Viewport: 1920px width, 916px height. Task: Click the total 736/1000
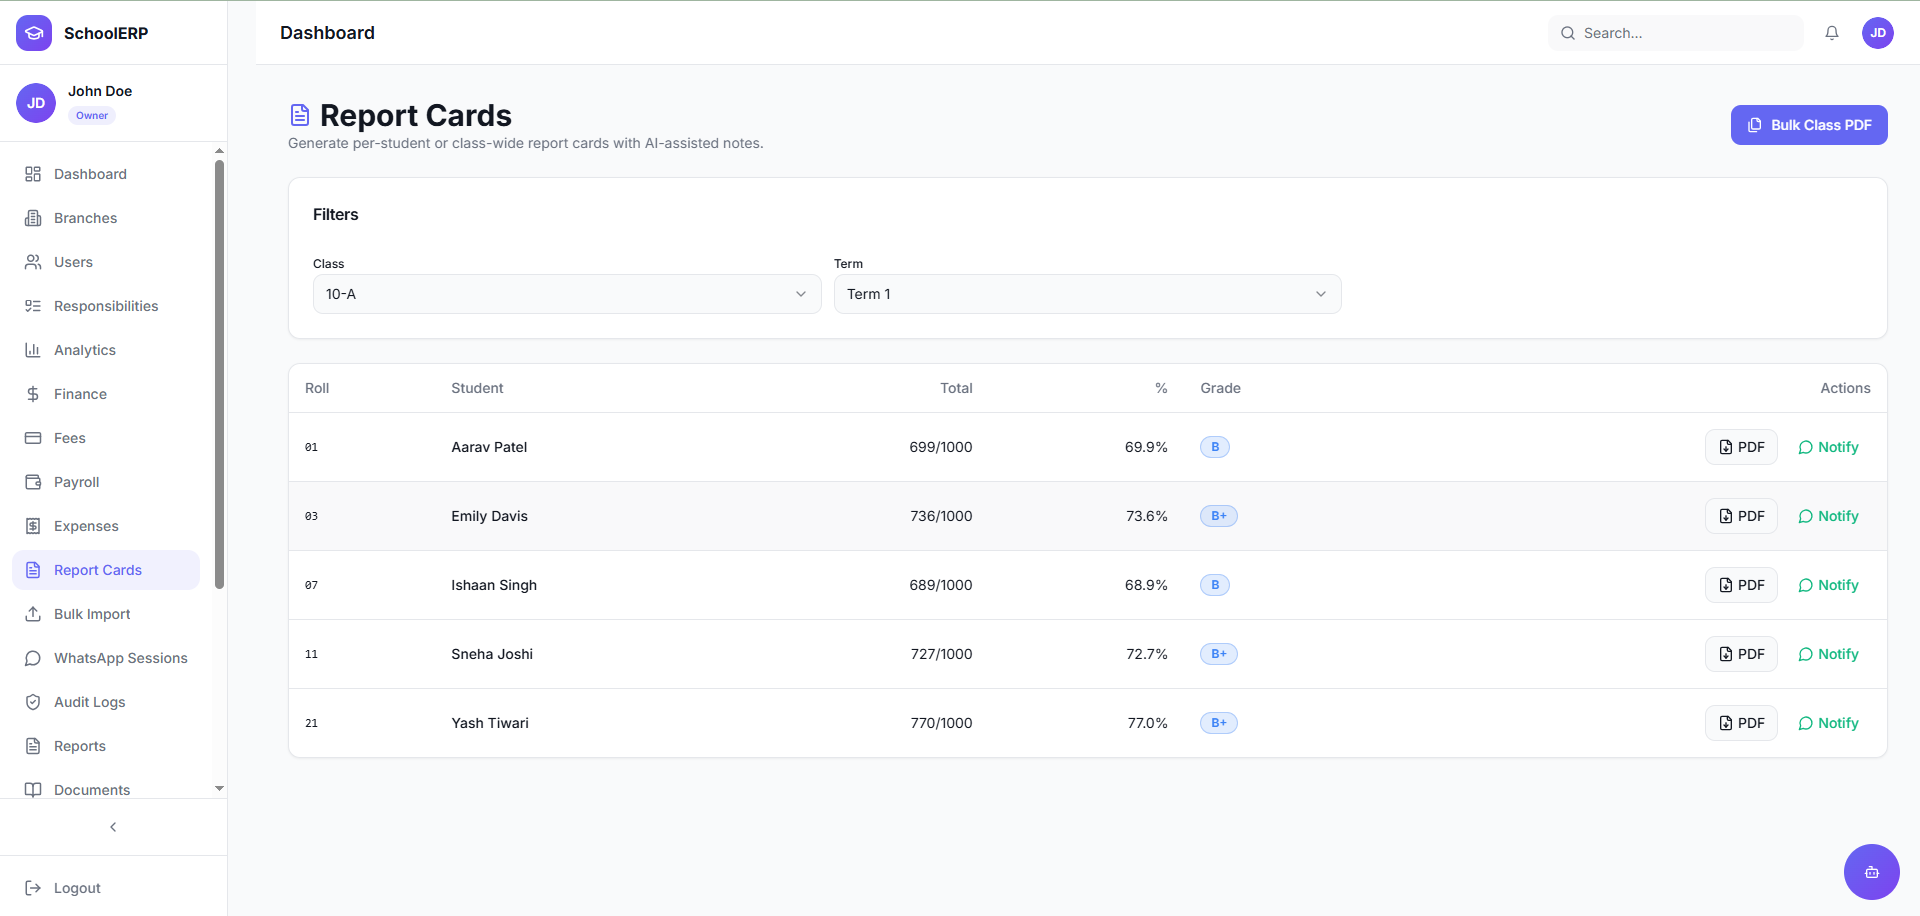click(x=941, y=516)
